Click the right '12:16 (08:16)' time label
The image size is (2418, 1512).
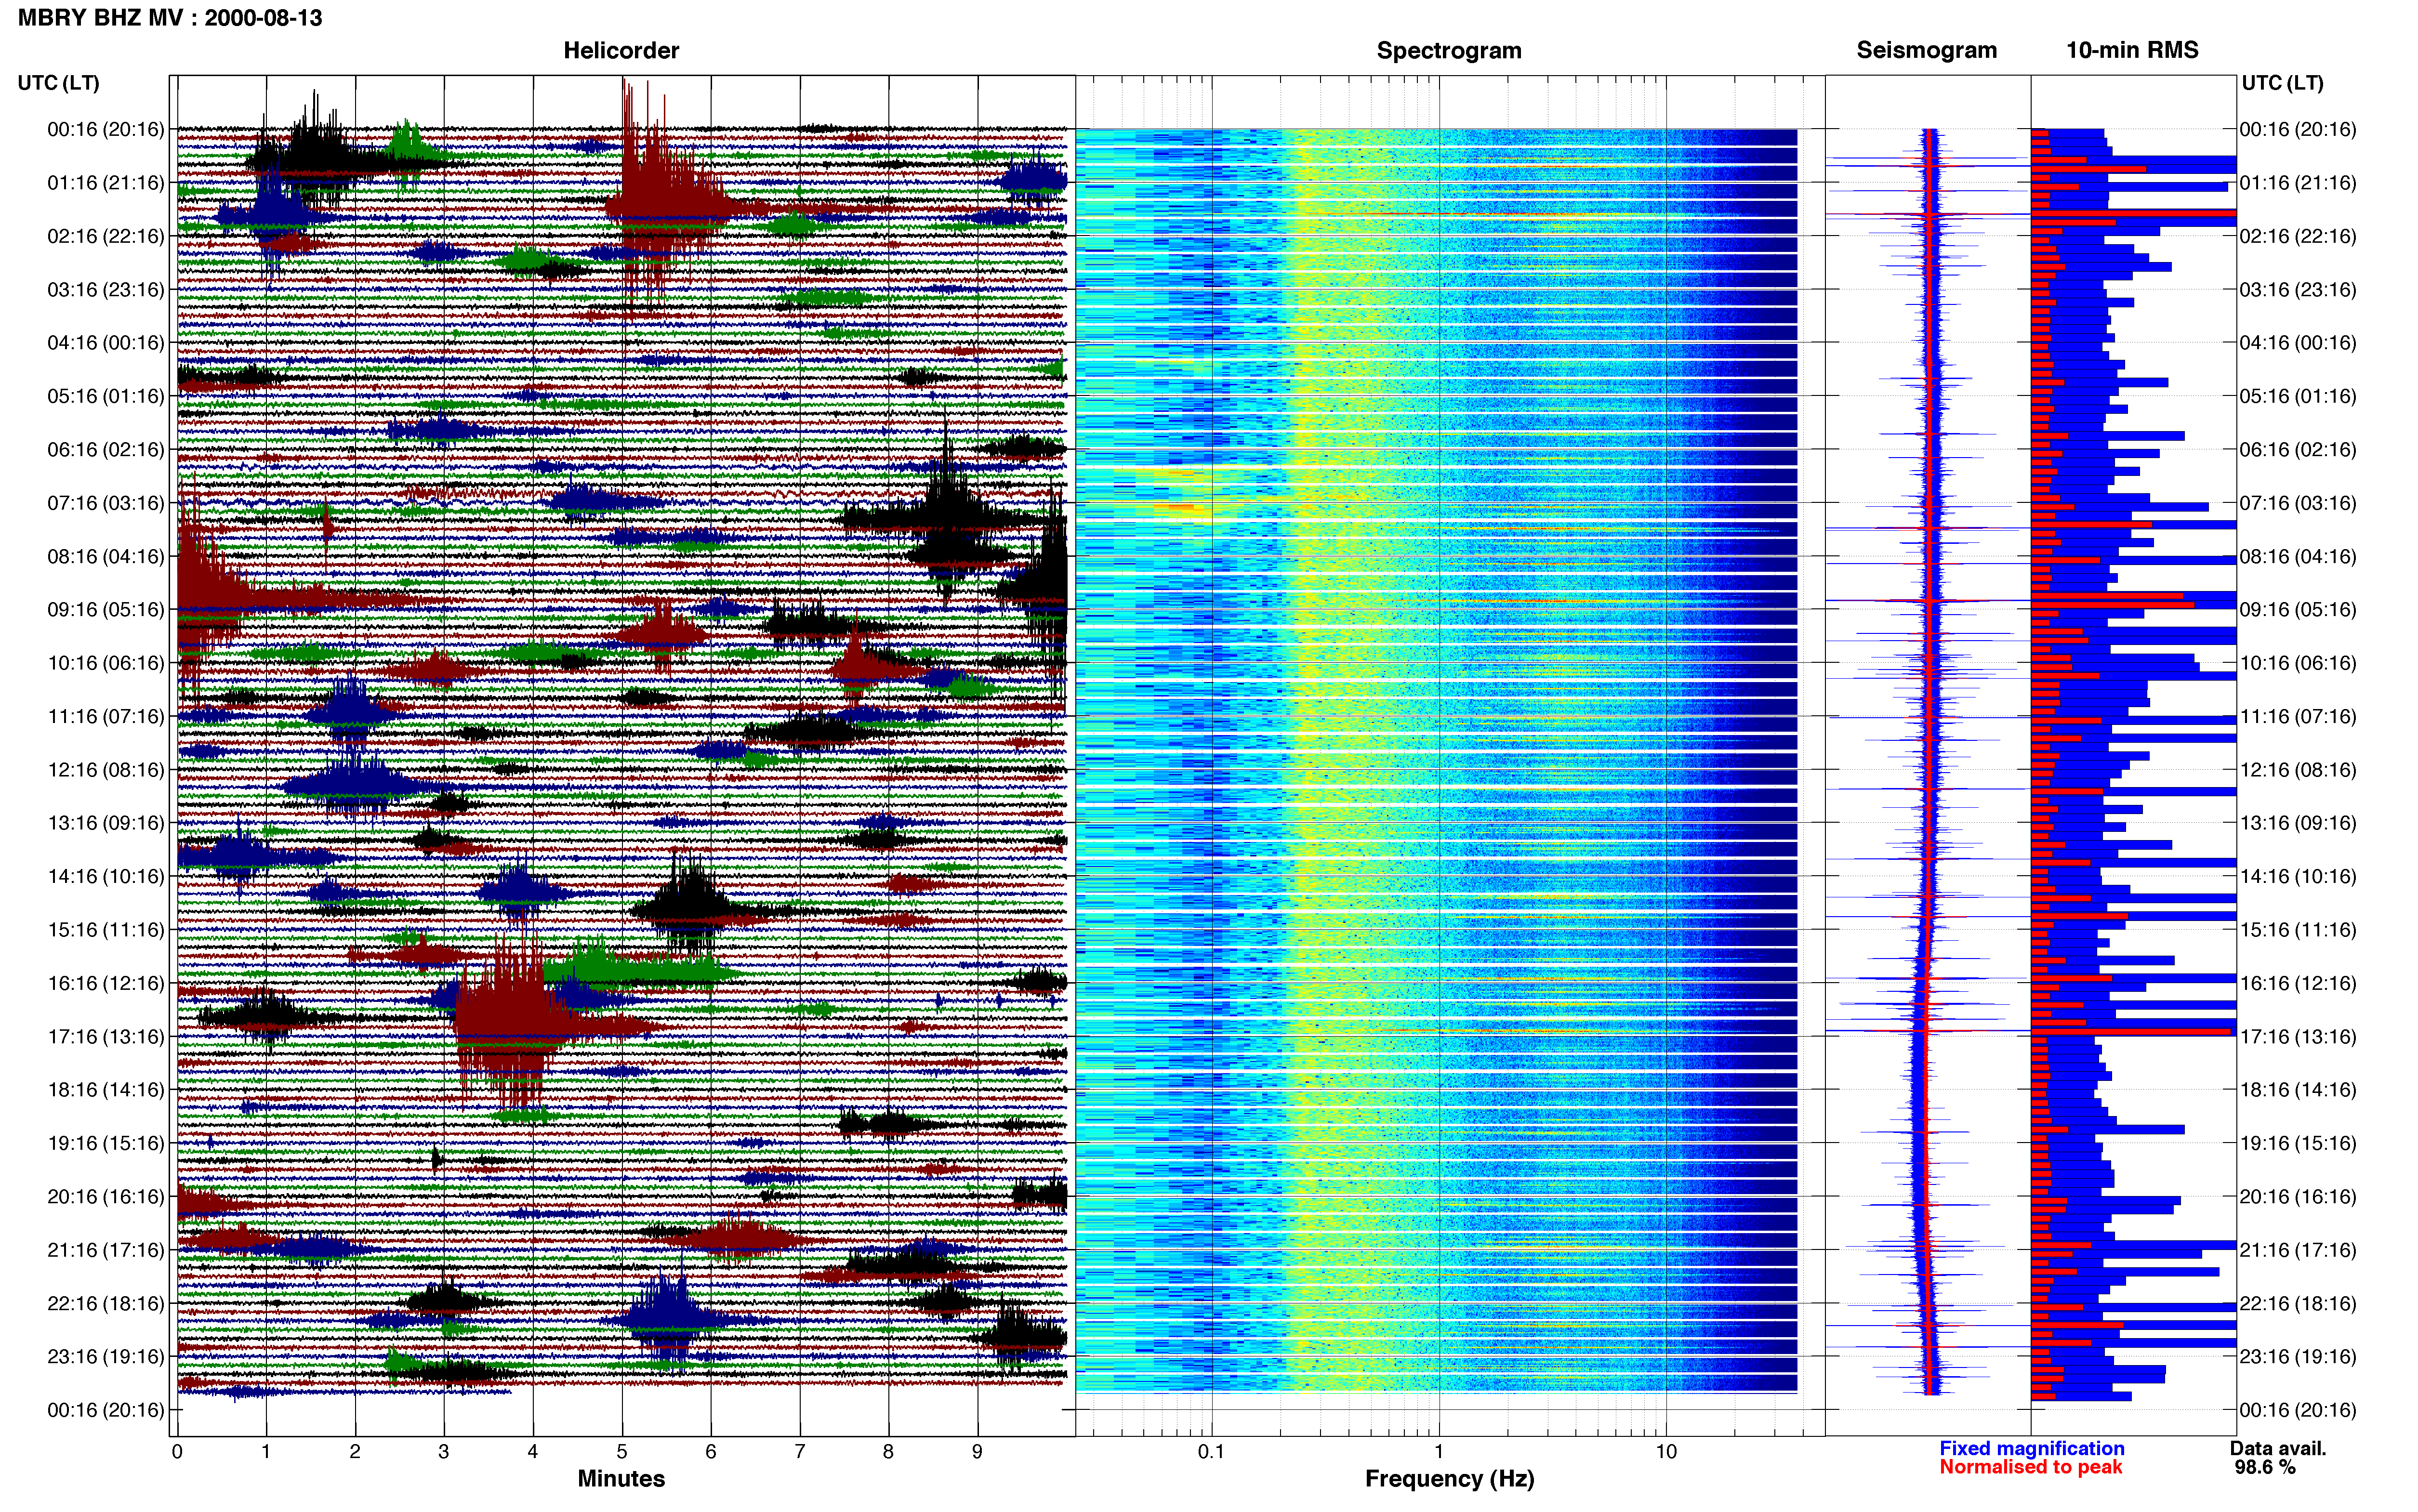point(2298,770)
